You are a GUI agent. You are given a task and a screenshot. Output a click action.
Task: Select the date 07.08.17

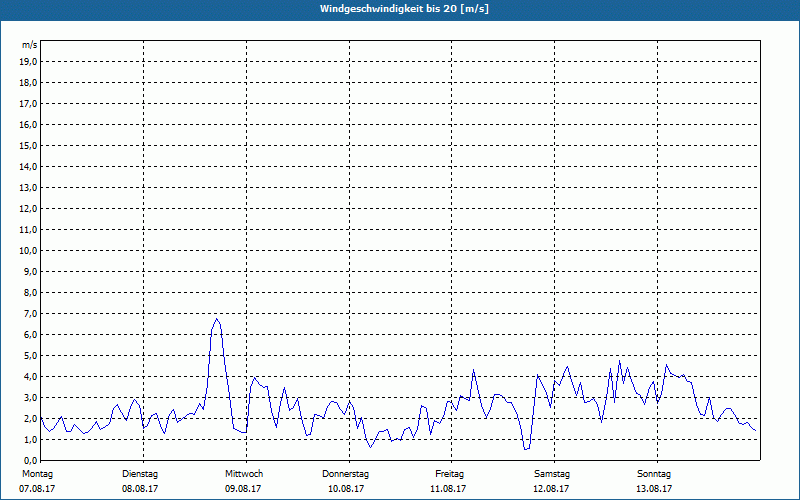click(37, 489)
